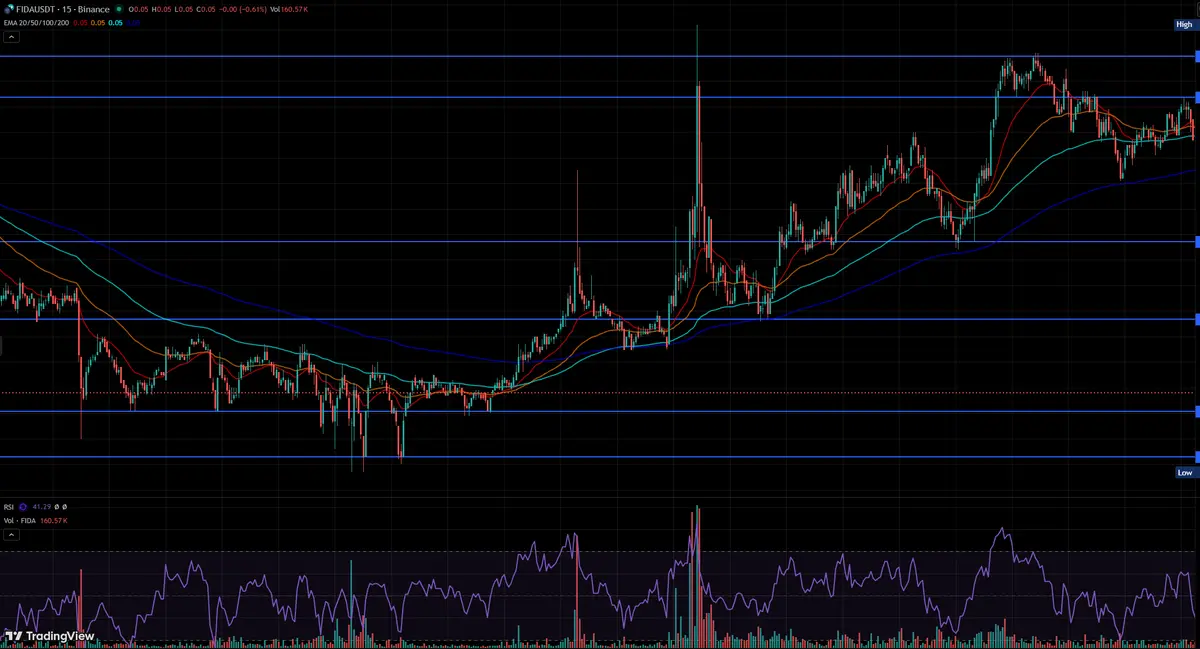The height and width of the screenshot is (649, 1200).
Task: Open the FIDAUSDT · 15 · Binance symbol title
Action: coord(63,9)
